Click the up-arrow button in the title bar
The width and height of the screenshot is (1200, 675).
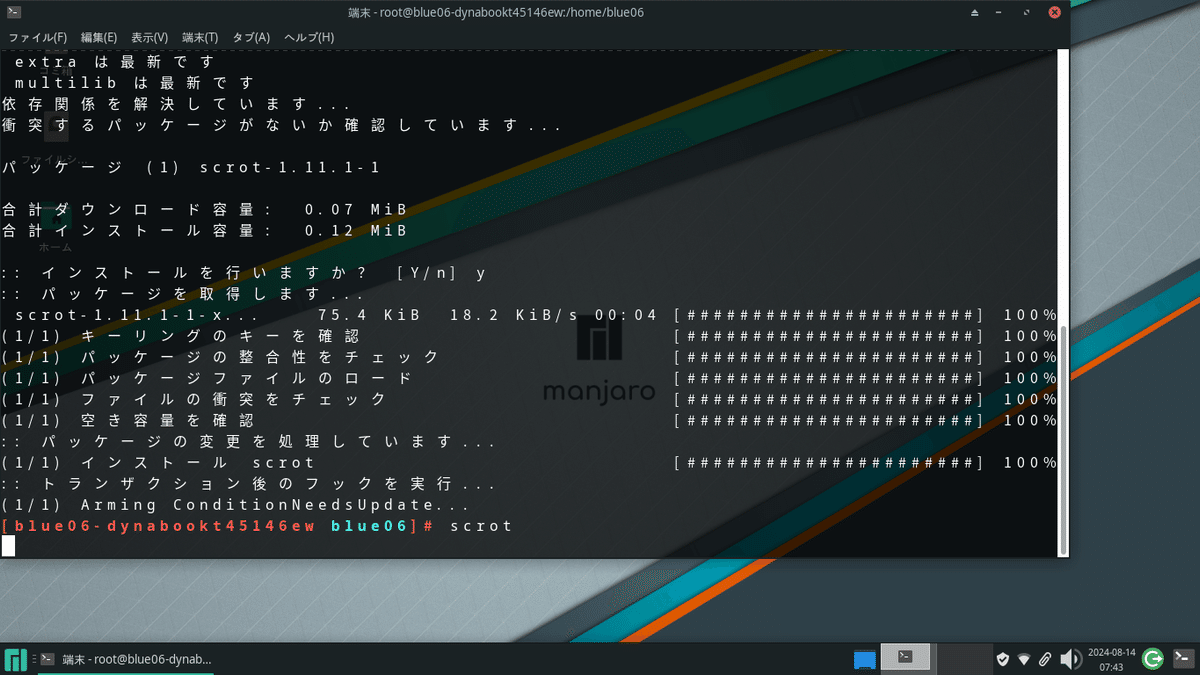[x=975, y=12]
